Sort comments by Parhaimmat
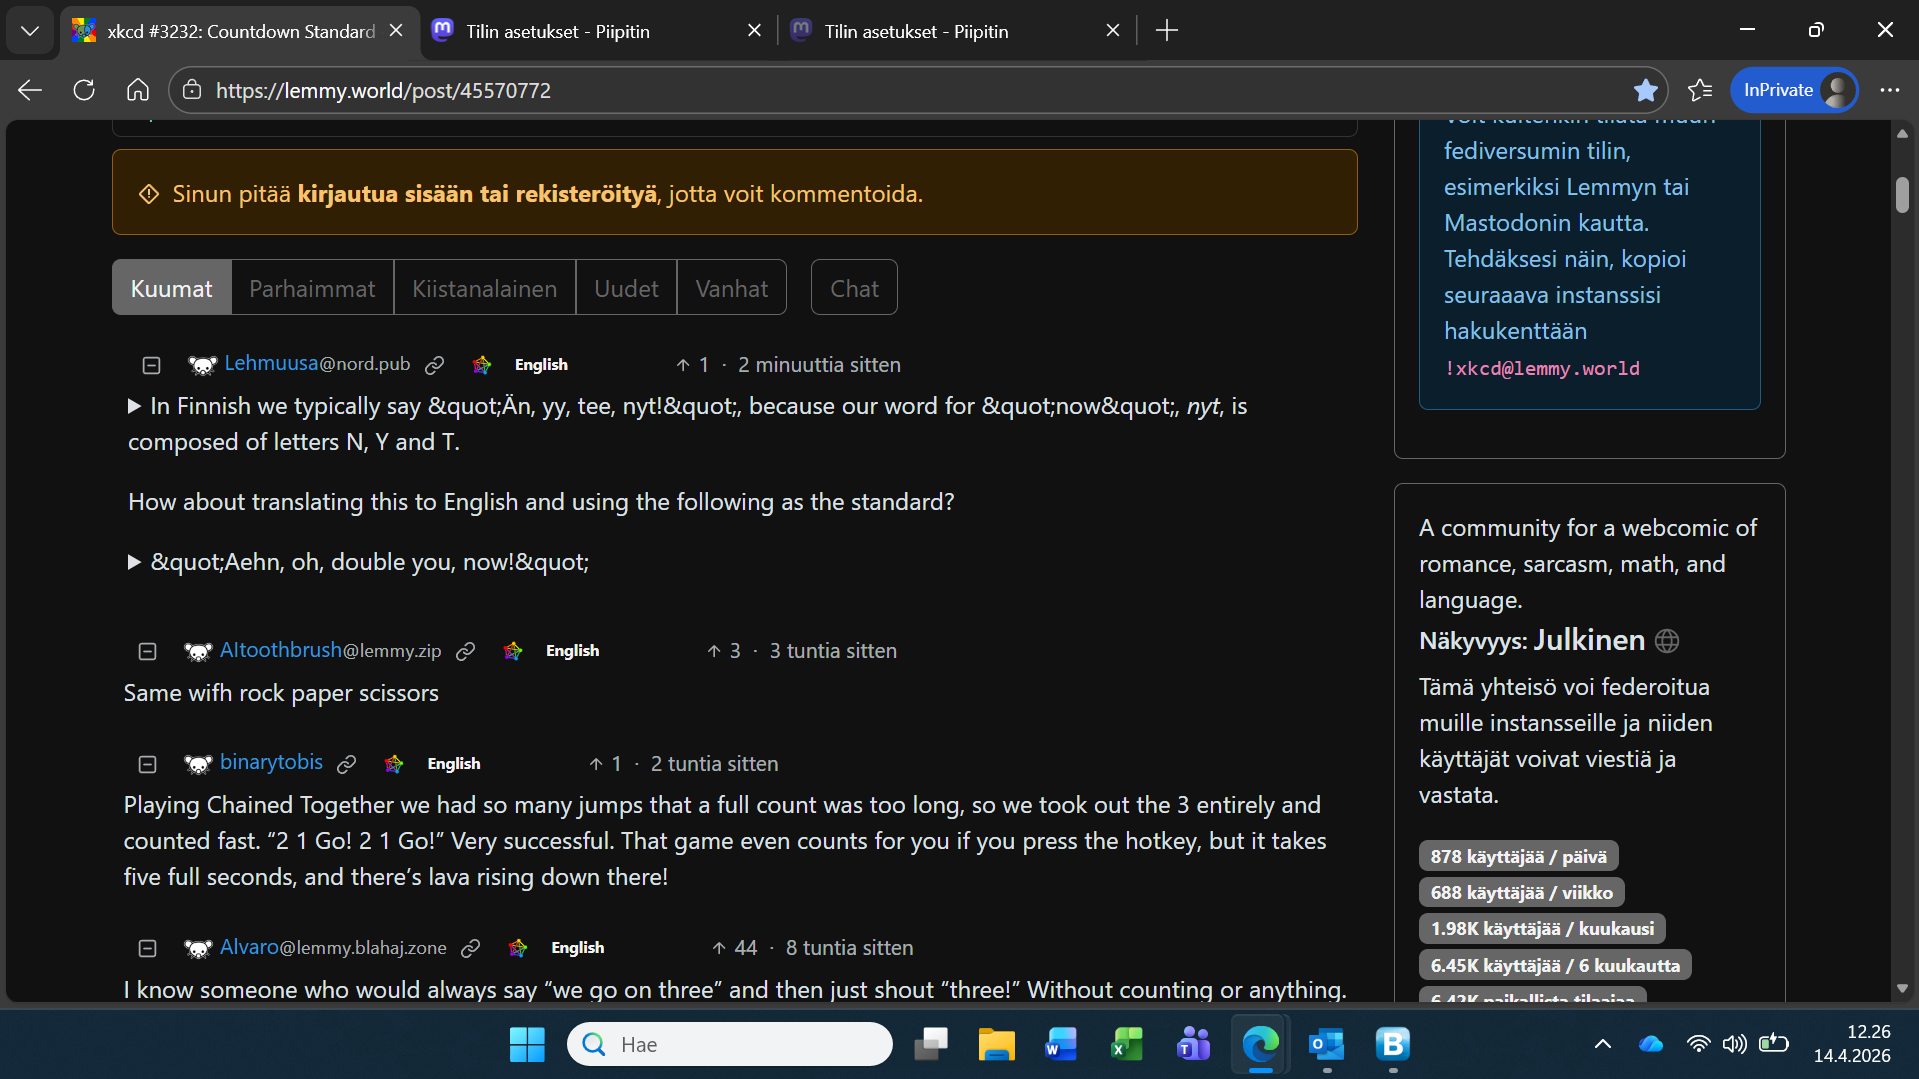 312,289
